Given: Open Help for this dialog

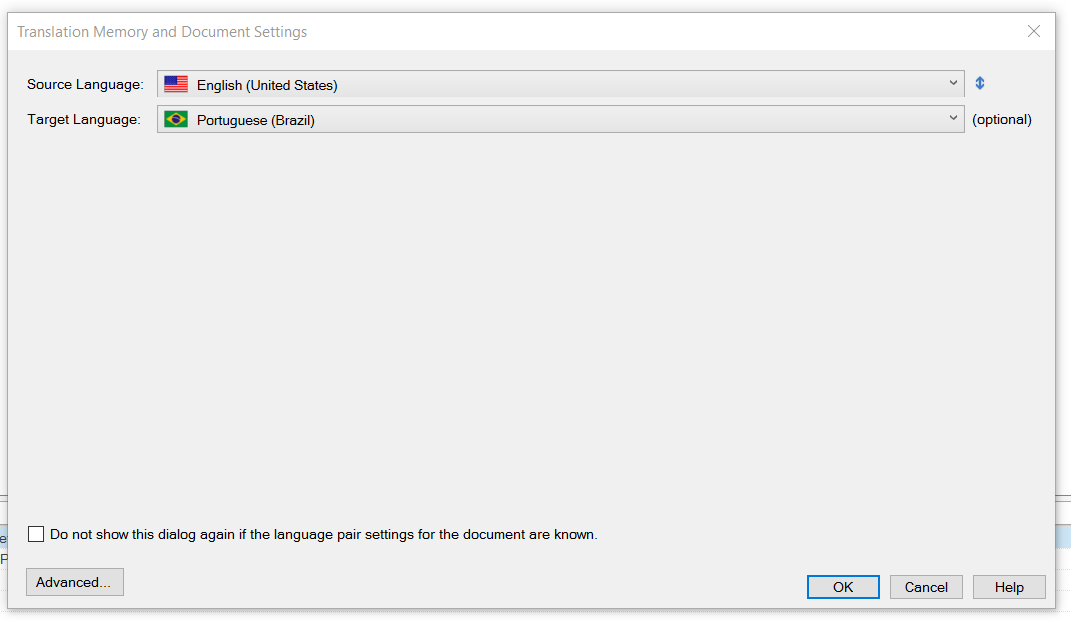Looking at the screenshot, I should coord(1009,587).
